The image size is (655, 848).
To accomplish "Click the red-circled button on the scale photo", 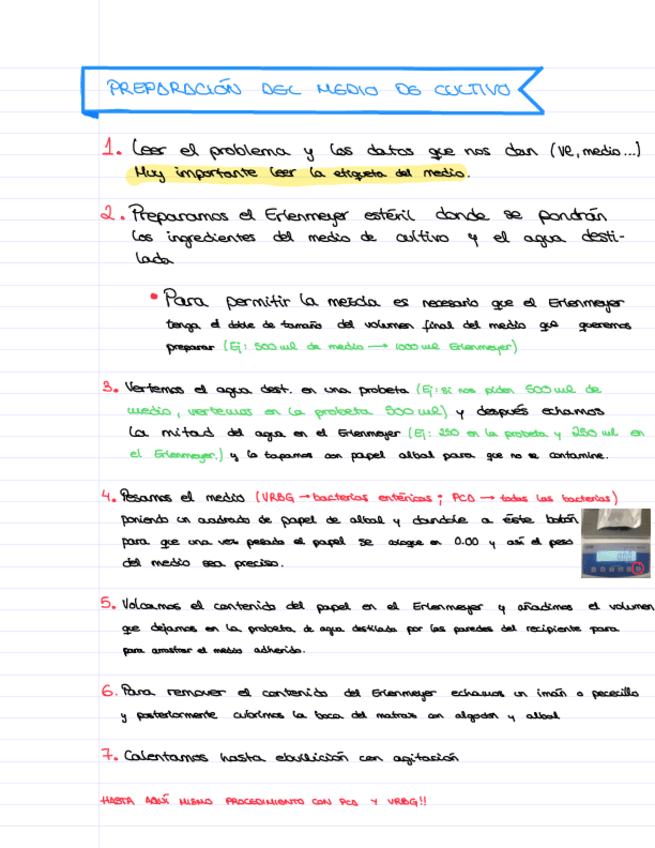I will 638,568.
